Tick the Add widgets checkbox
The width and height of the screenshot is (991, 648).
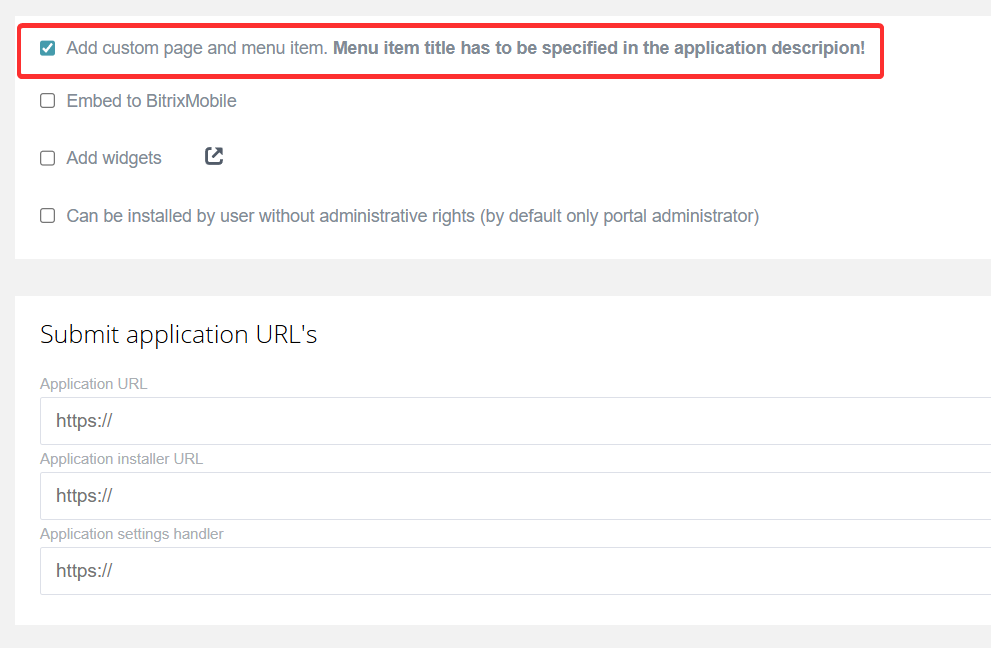pos(48,158)
